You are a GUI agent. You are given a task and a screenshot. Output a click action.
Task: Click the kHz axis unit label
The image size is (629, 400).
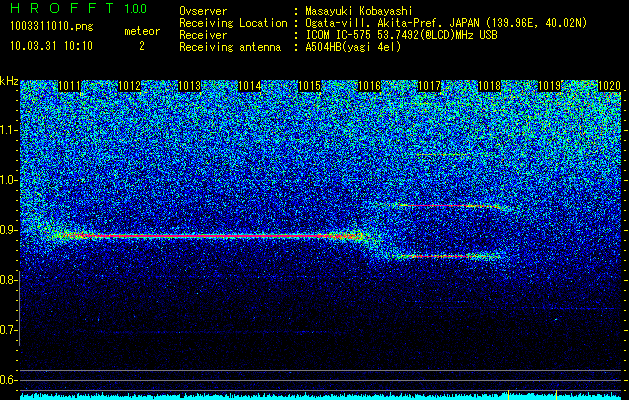tap(9, 81)
